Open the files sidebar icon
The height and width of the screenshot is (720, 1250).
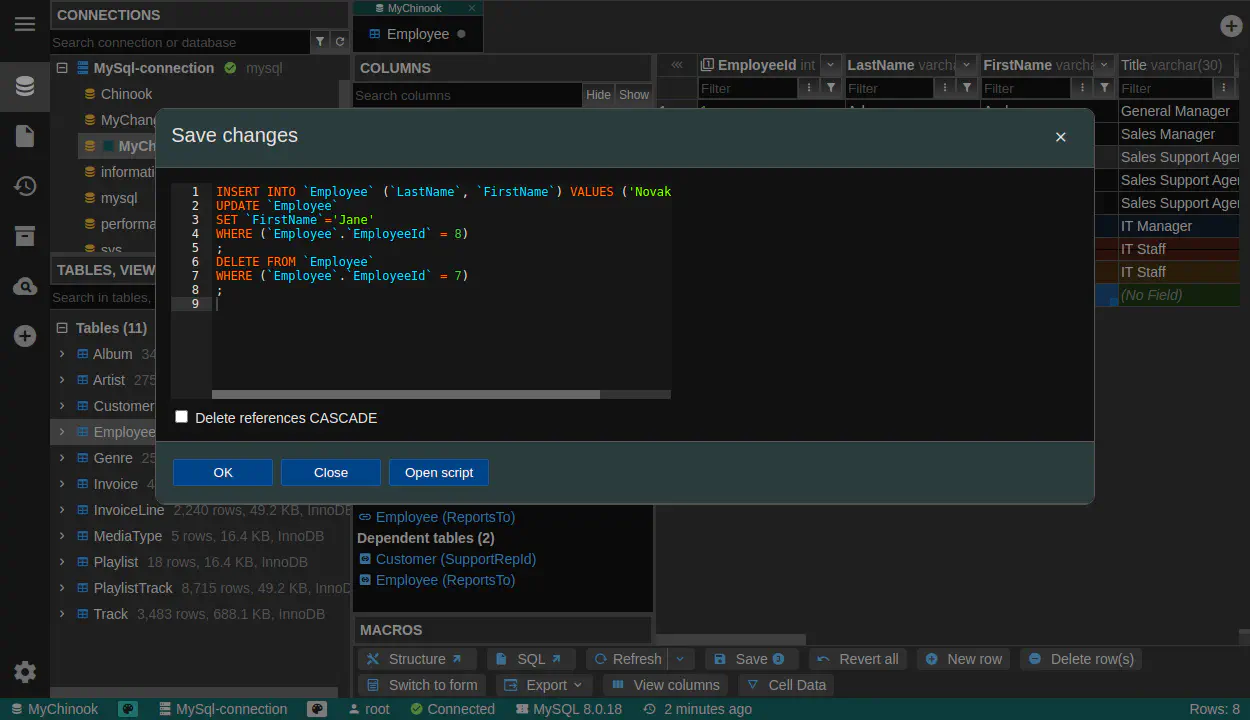(x=25, y=136)
